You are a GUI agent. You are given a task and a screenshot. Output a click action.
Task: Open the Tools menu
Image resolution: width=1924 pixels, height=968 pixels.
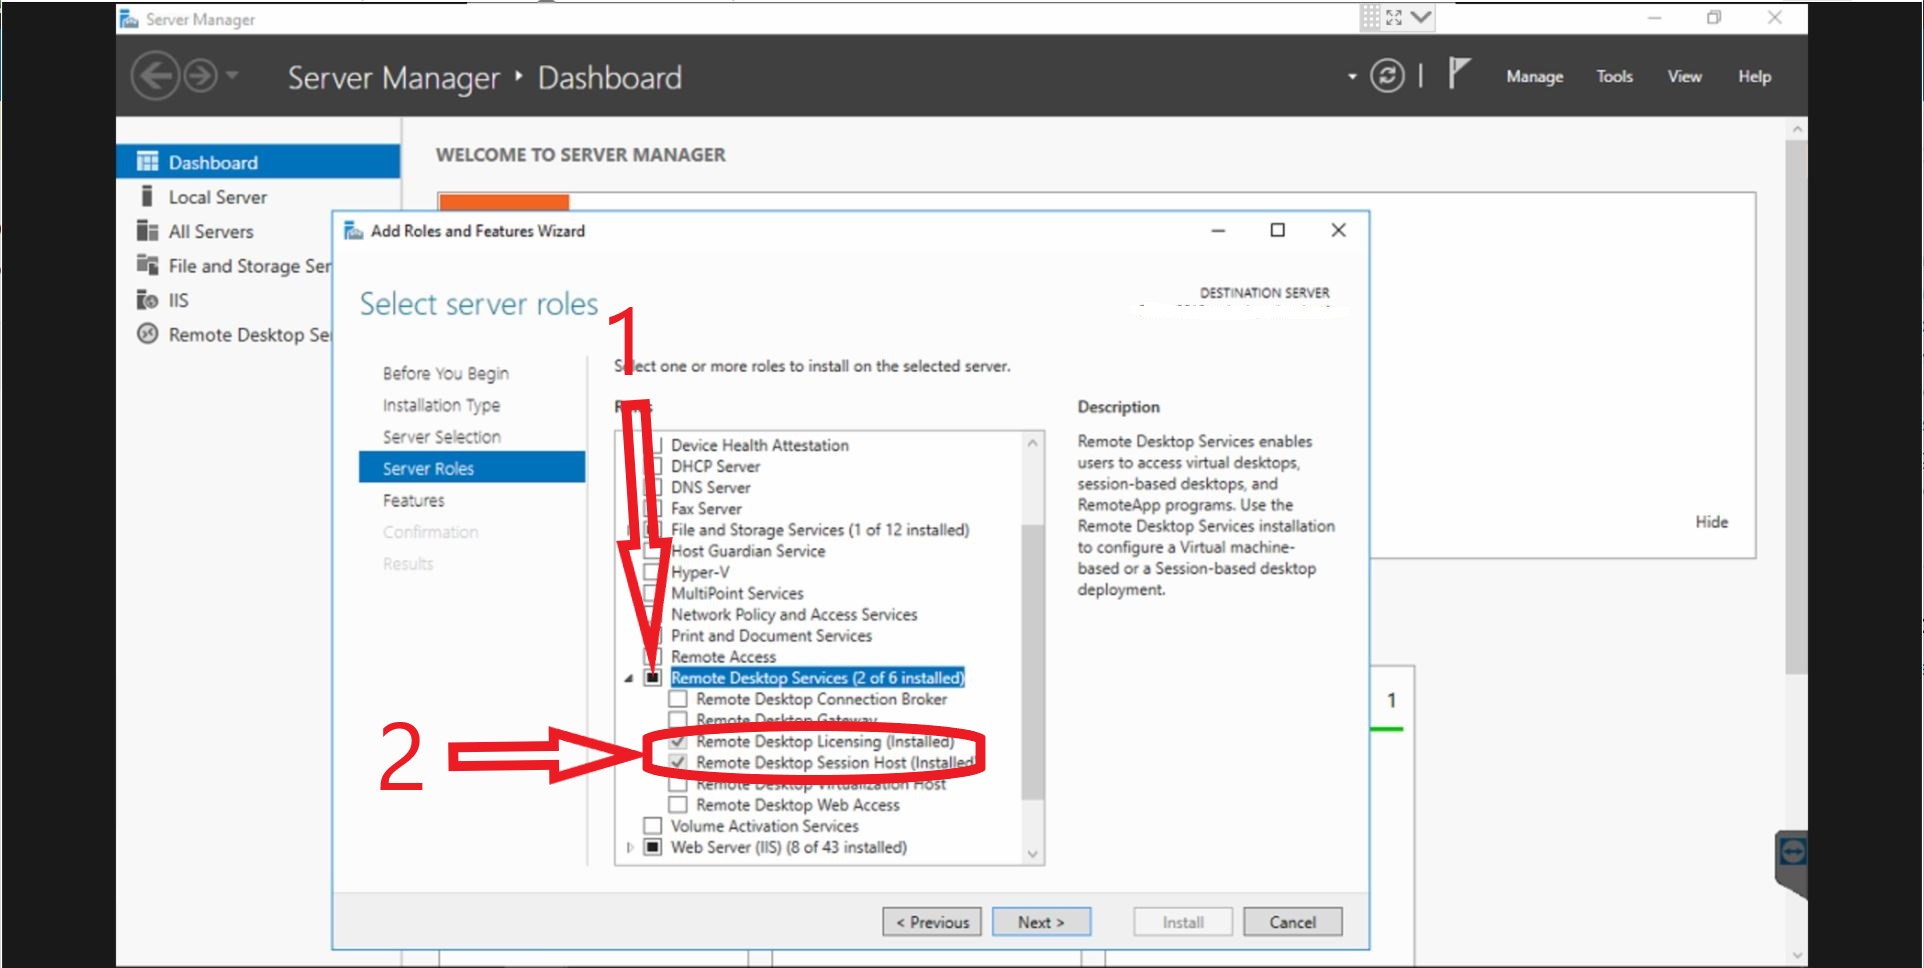[1614, 76]
